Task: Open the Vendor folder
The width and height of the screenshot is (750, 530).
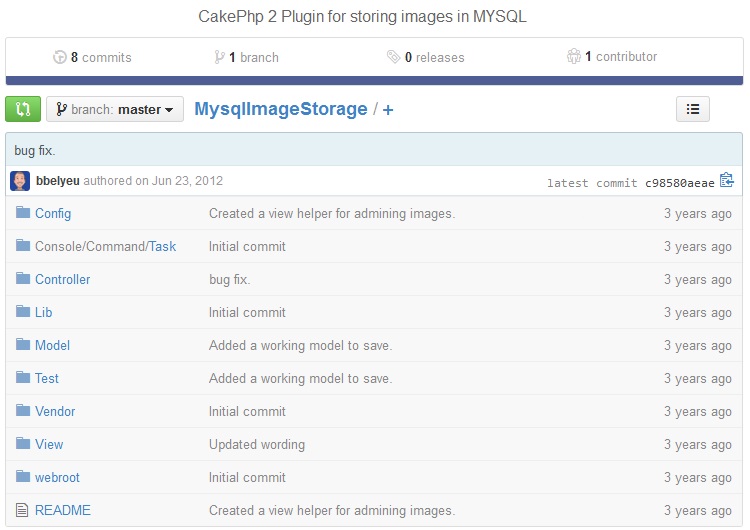Action: coord(55,411)
